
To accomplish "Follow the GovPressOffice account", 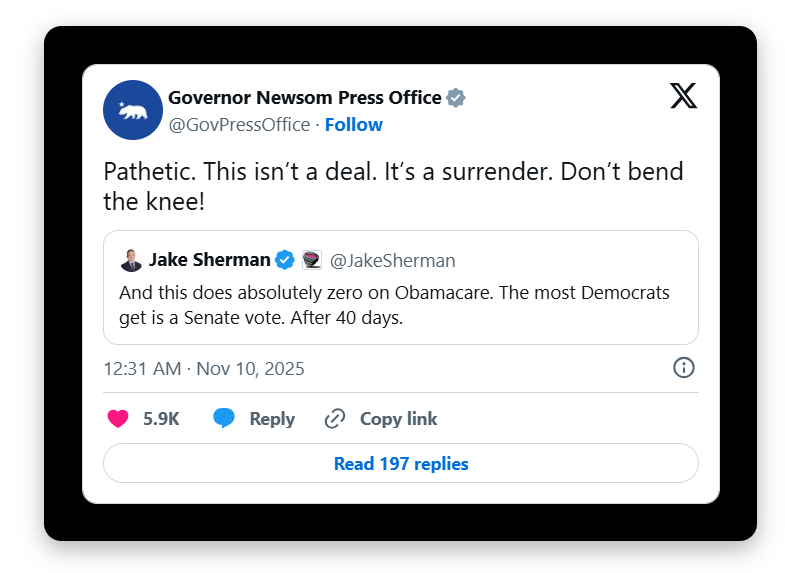I will 353,125.
